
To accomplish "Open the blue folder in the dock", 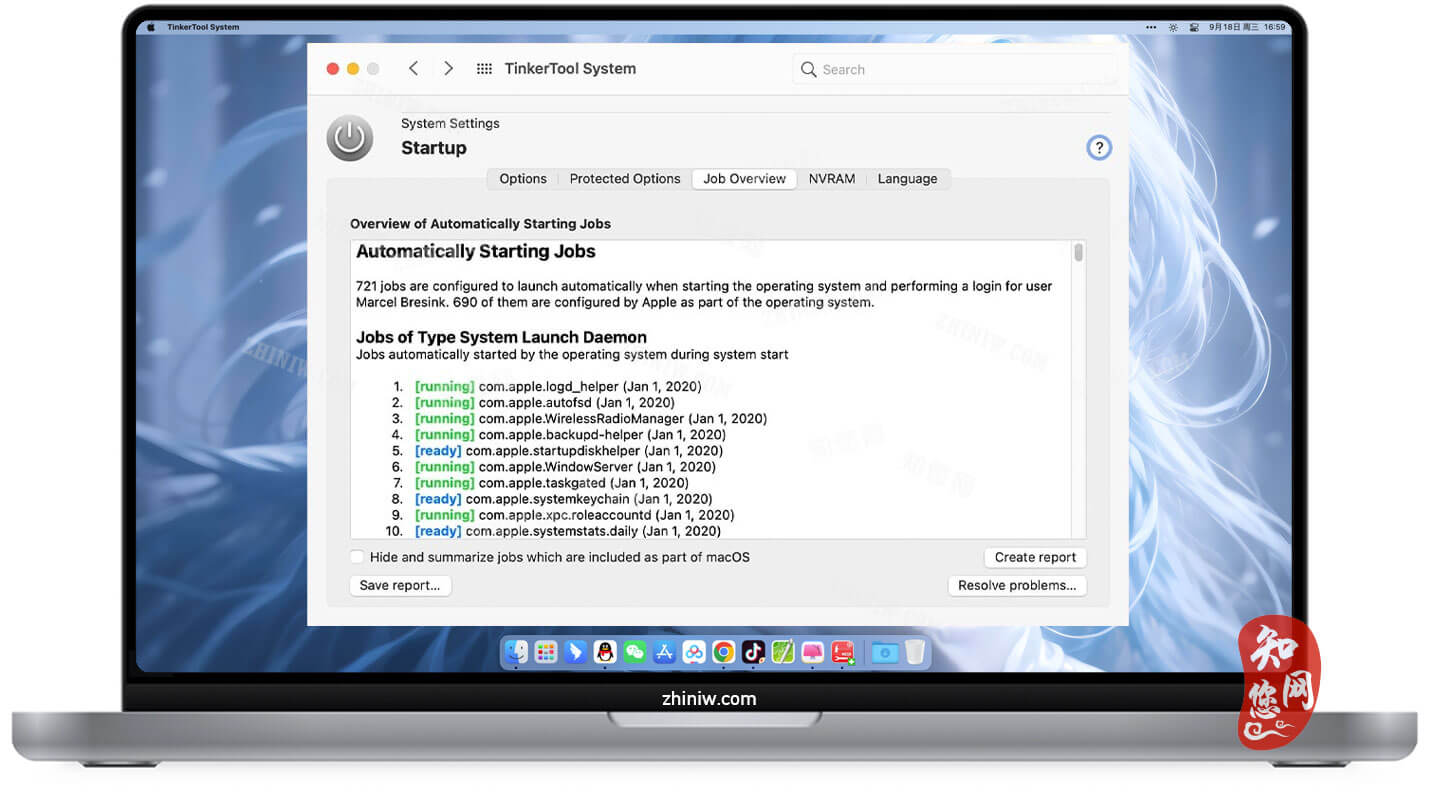I will click(884, 652).
